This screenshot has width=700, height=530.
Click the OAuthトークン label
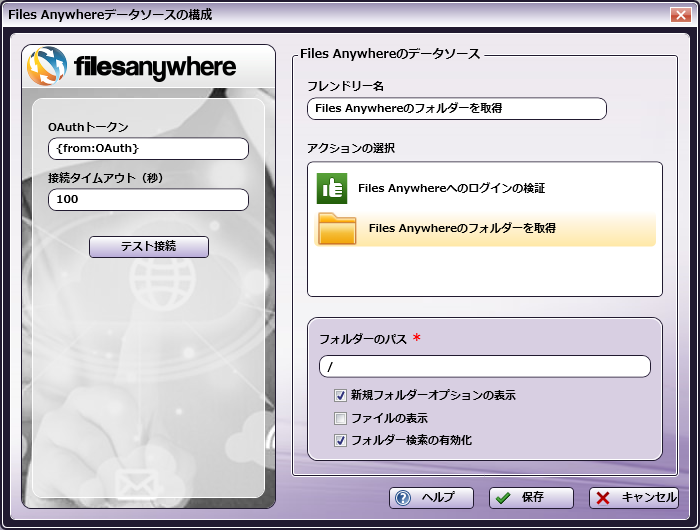click(x=88, y=127)
